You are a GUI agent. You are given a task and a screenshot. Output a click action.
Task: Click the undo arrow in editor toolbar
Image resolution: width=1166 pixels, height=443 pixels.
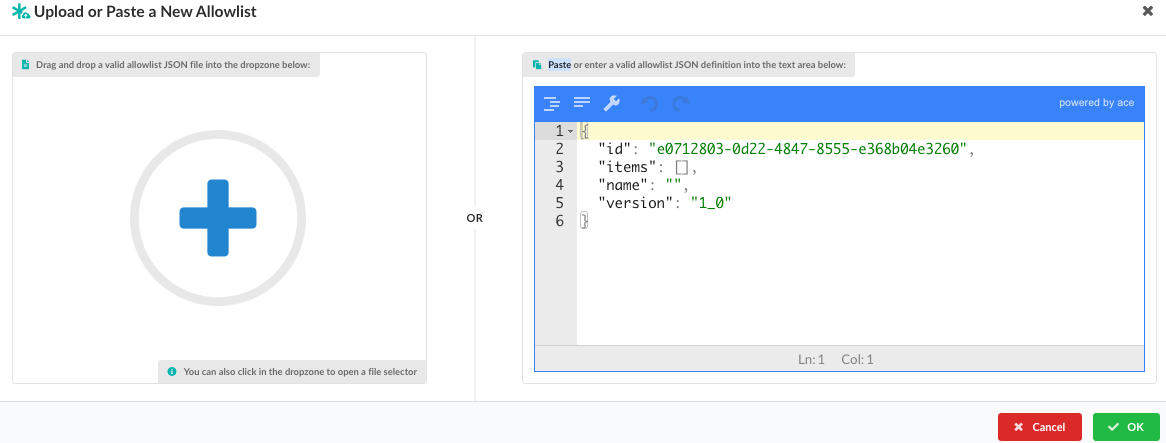(650, 103)
